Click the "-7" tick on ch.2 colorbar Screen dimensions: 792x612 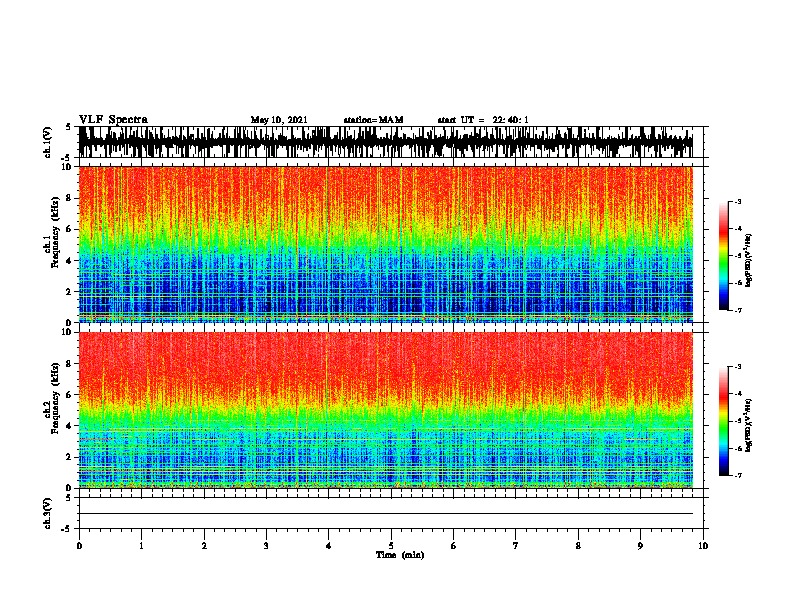click(x=738, y=476)
